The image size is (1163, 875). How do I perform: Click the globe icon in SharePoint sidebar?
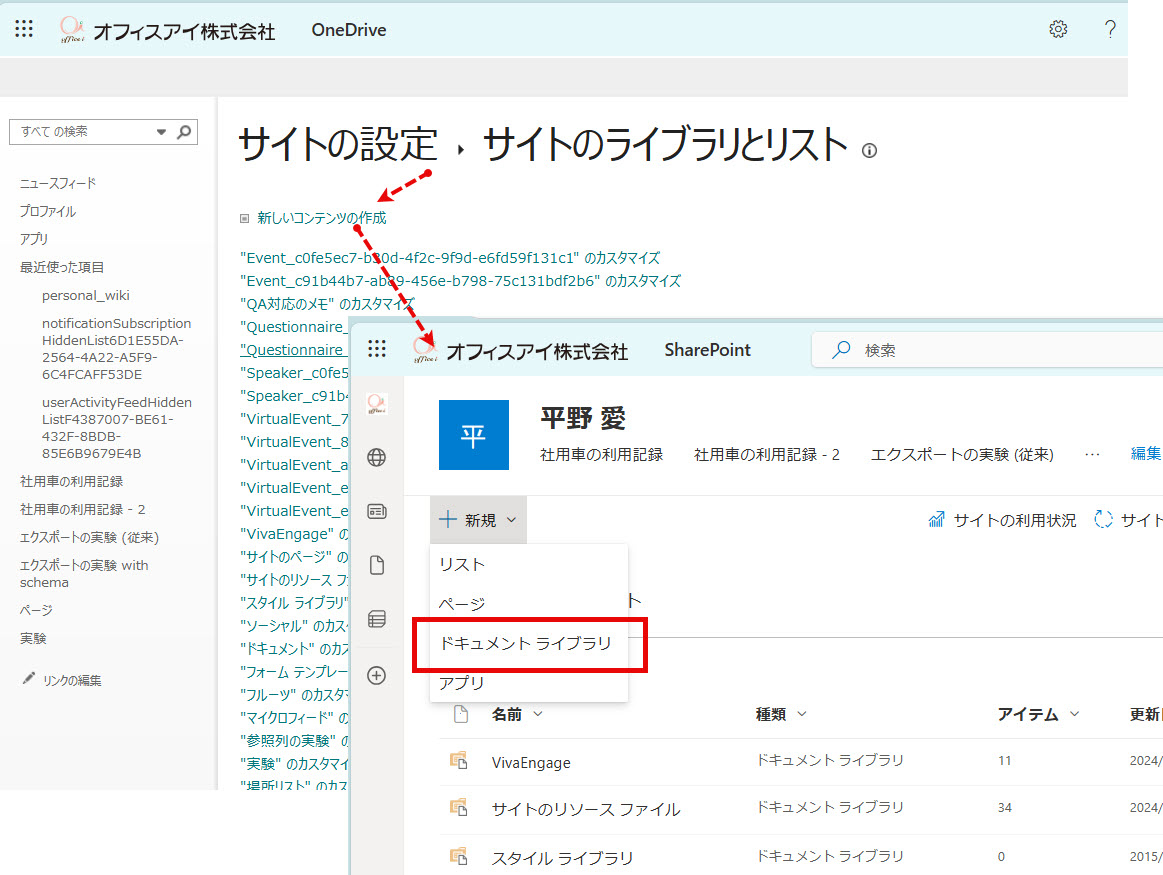point(377,458)
